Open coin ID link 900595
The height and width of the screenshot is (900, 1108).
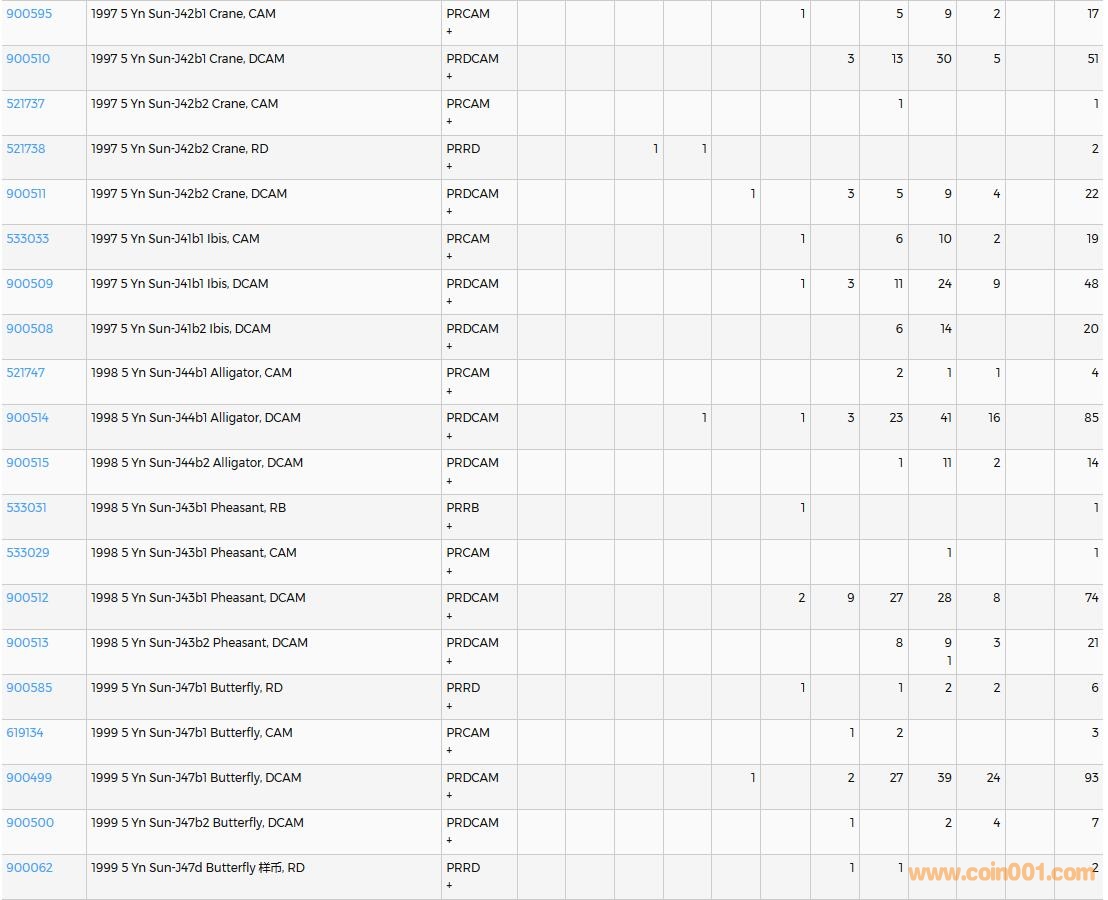(x=29, y=14)
